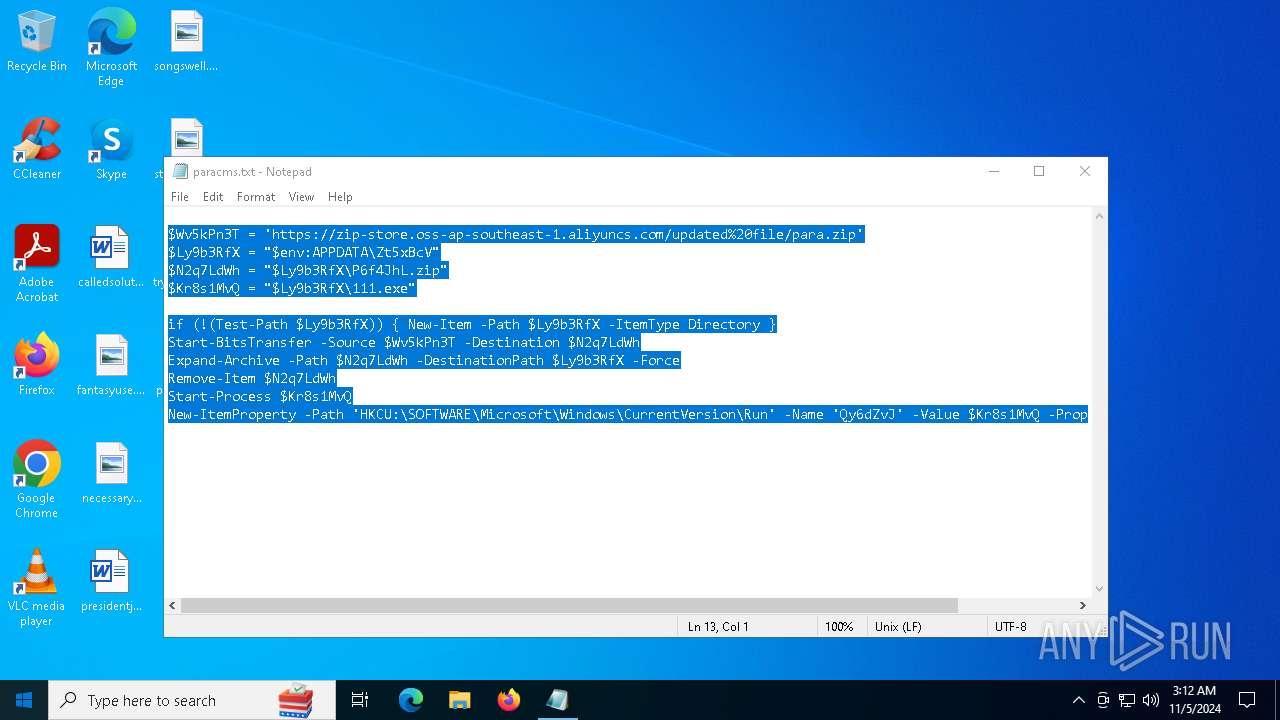Screen dimensions: 1280x720
Task: Show hidden system tray icons
Action: click(x=1078, y=700)
